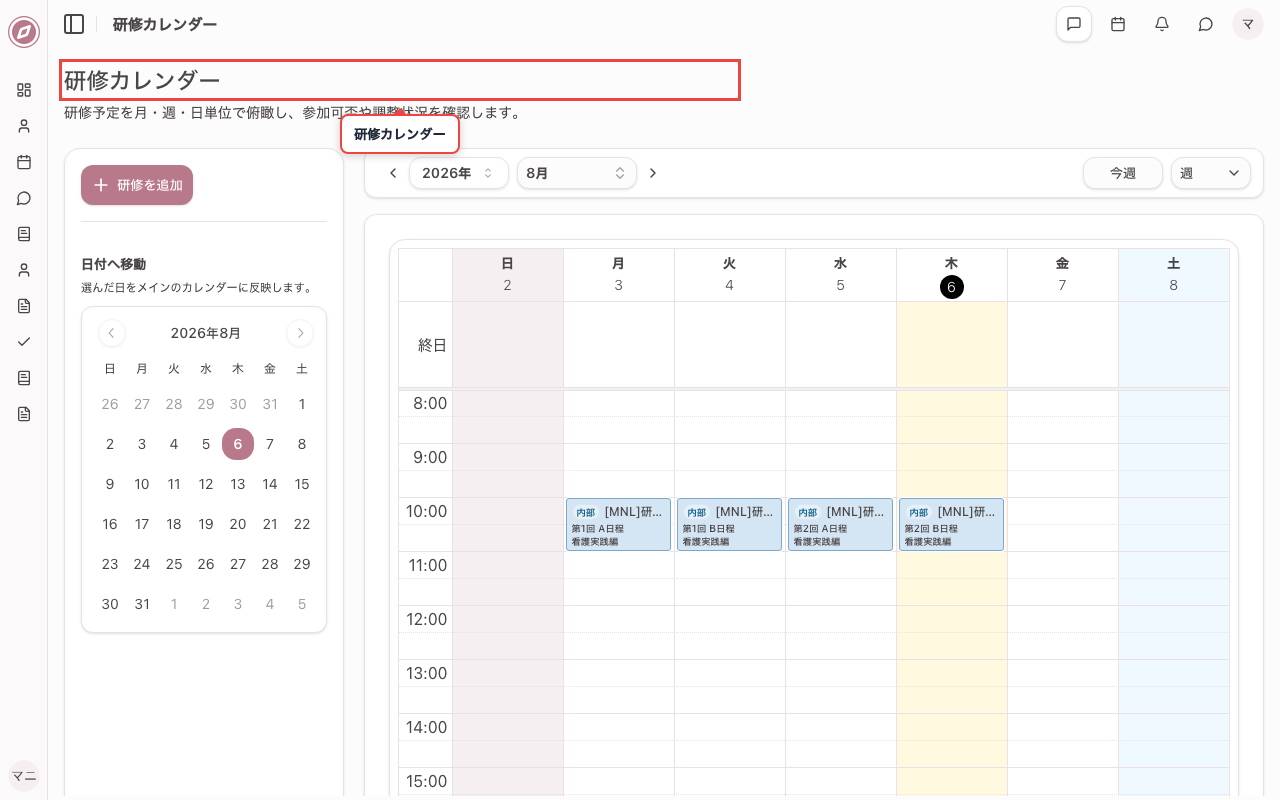Go to previous month in mini calendar
1280x800 pixels.
[x=112, y=333]
